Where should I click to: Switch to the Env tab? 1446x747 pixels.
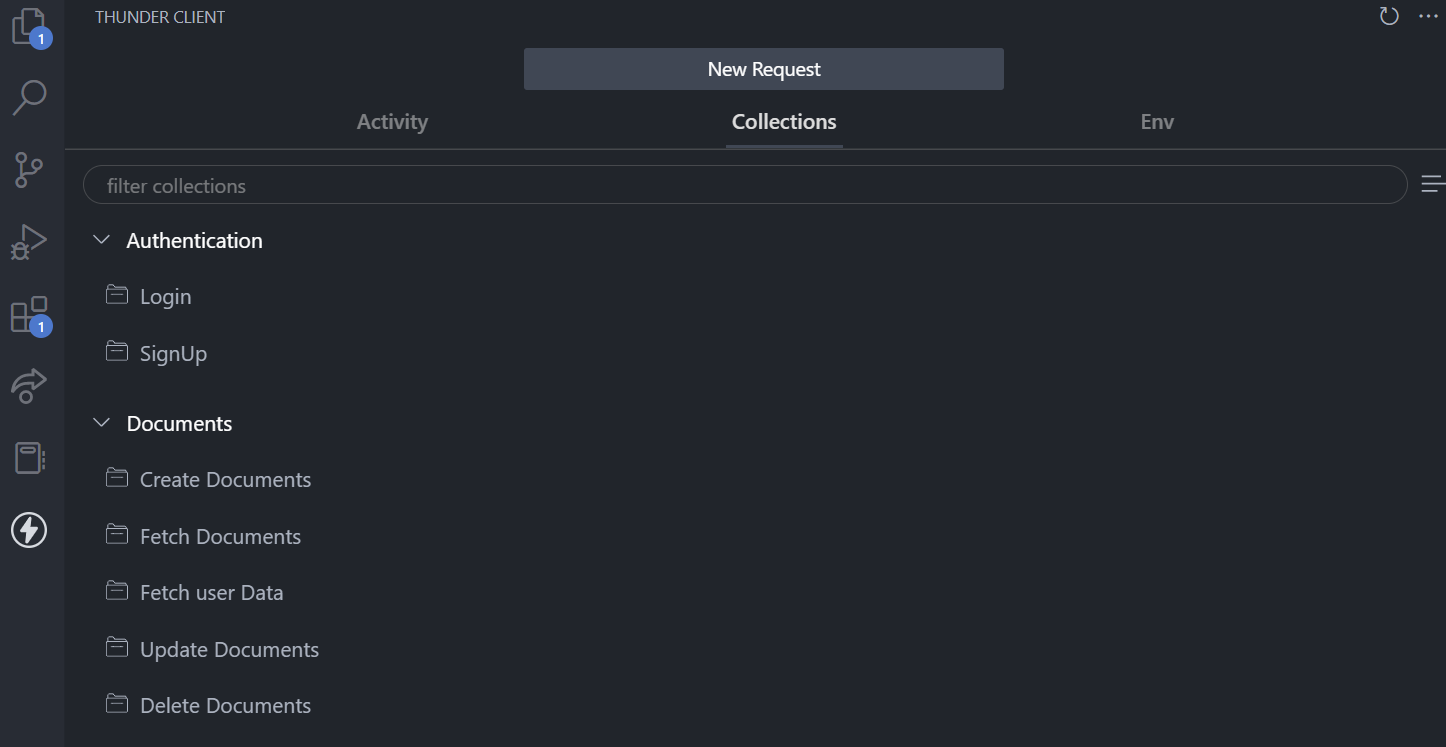tap(1157, 122)
